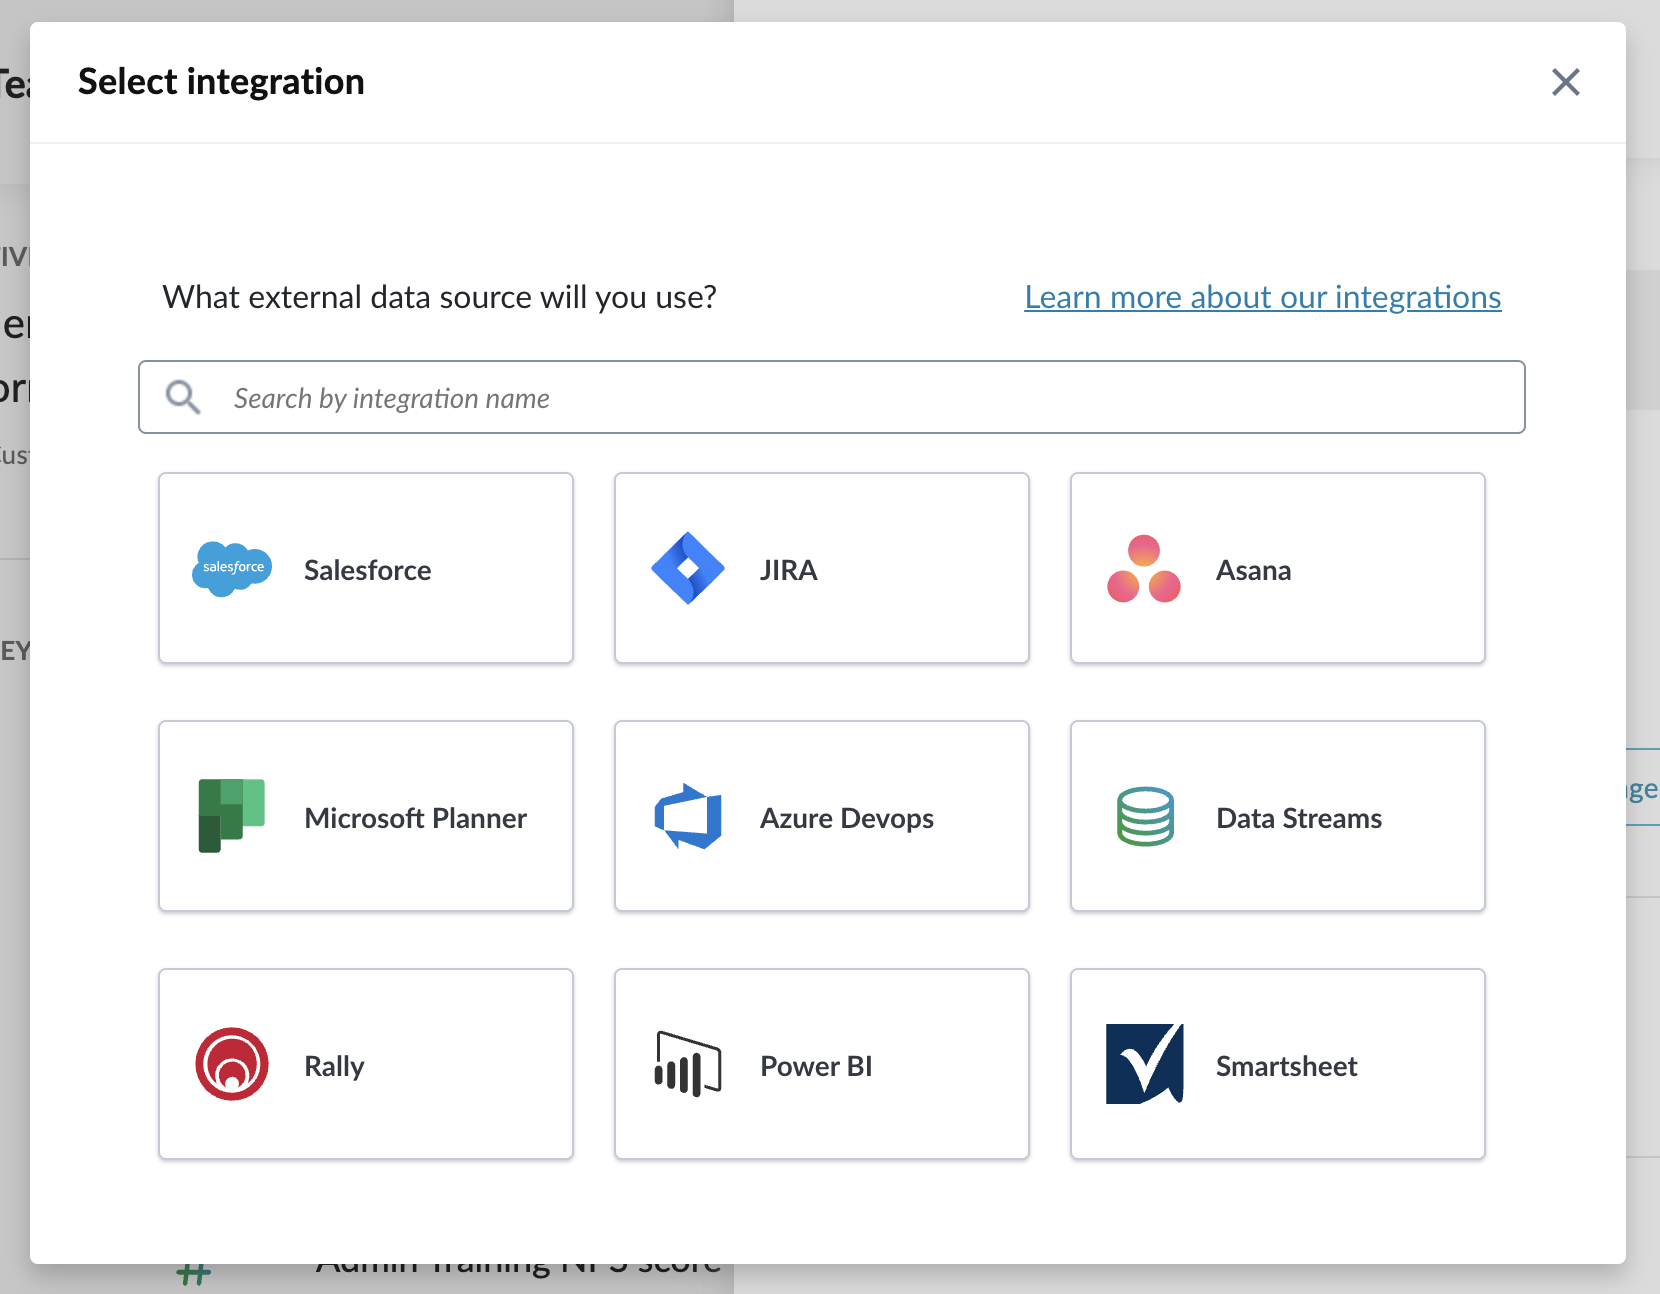Close the Select integration dialog
This screenshot has width=1660, height=1294.
[x=1566, y=82]
